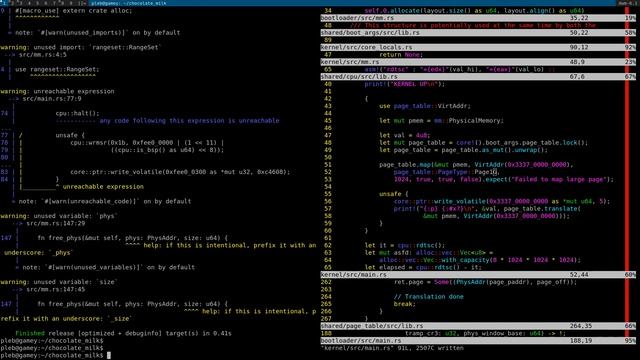Viewport: 640px width, 360px height.
Task: Click the 'cpu::wrmsr(0x1b, 0xfee0_0000' line
Action: coord(147,143)
